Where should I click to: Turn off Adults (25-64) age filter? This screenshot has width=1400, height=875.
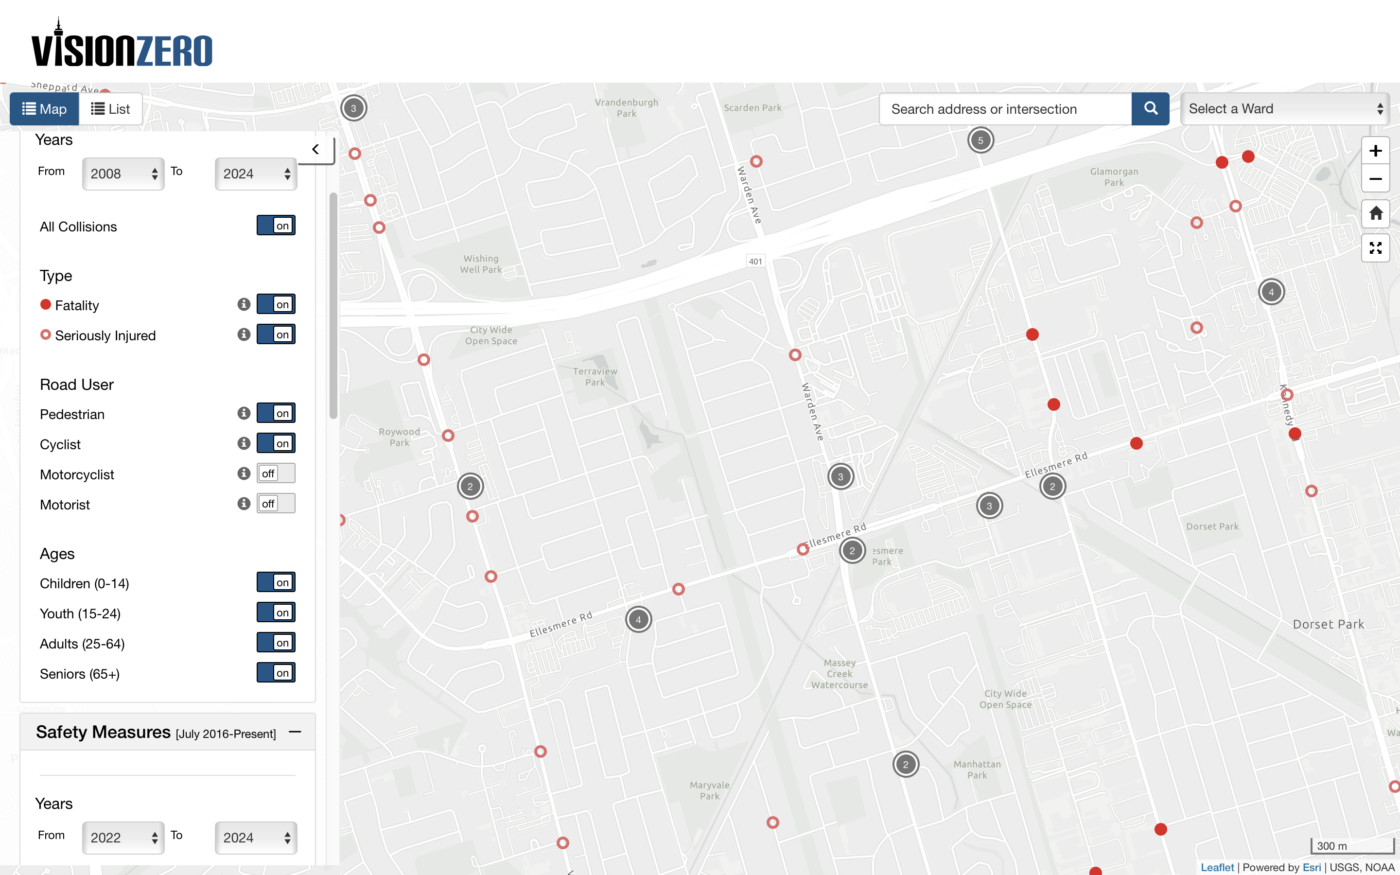276,642
